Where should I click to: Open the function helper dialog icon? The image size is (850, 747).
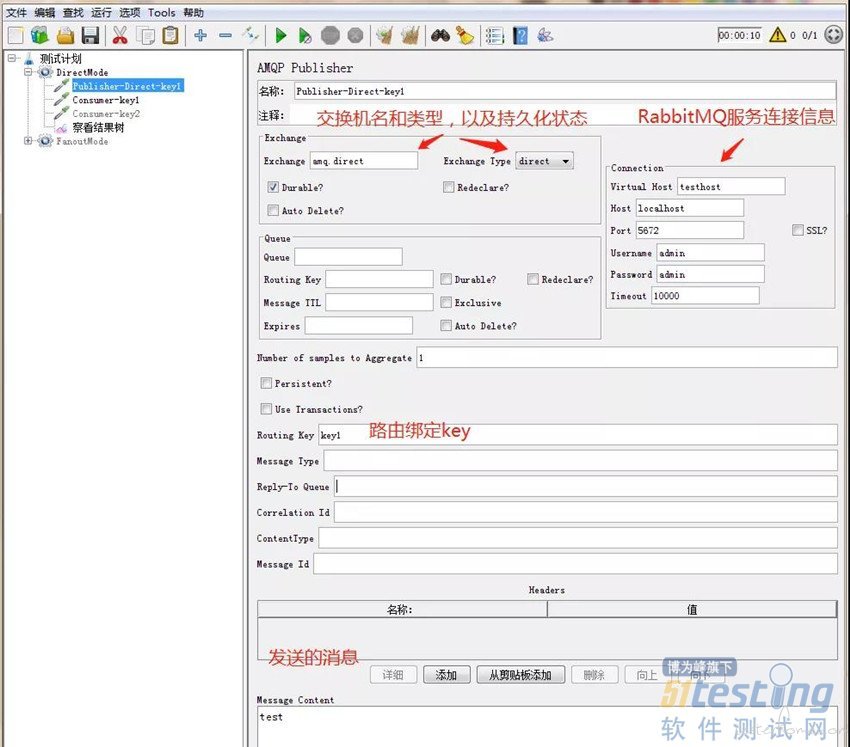coord(494,36)
